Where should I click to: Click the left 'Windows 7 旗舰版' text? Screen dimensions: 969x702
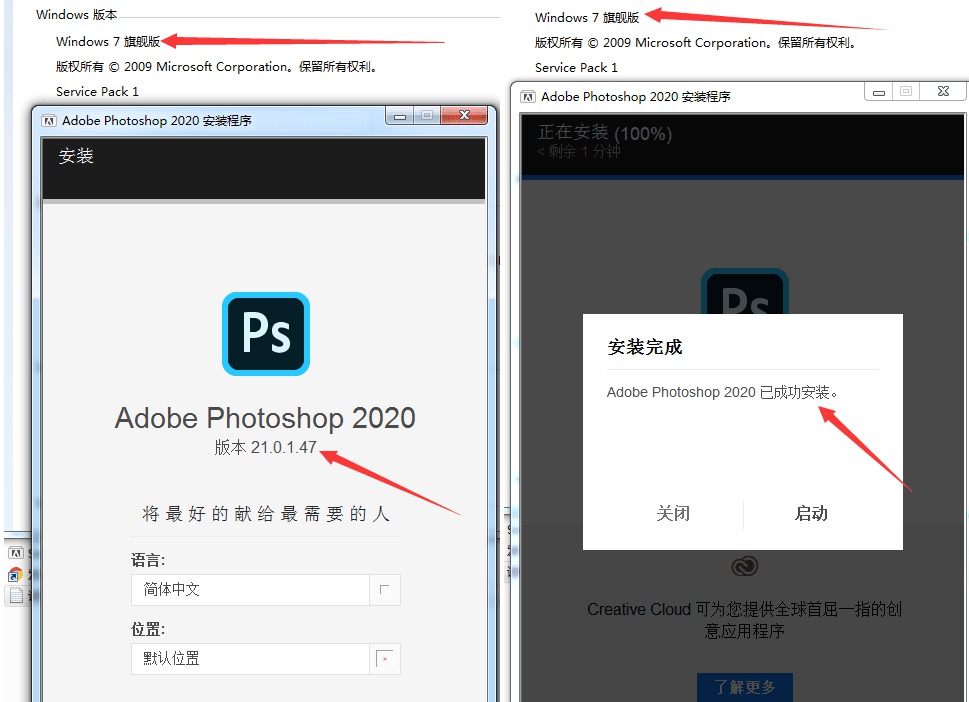point(108,41)
